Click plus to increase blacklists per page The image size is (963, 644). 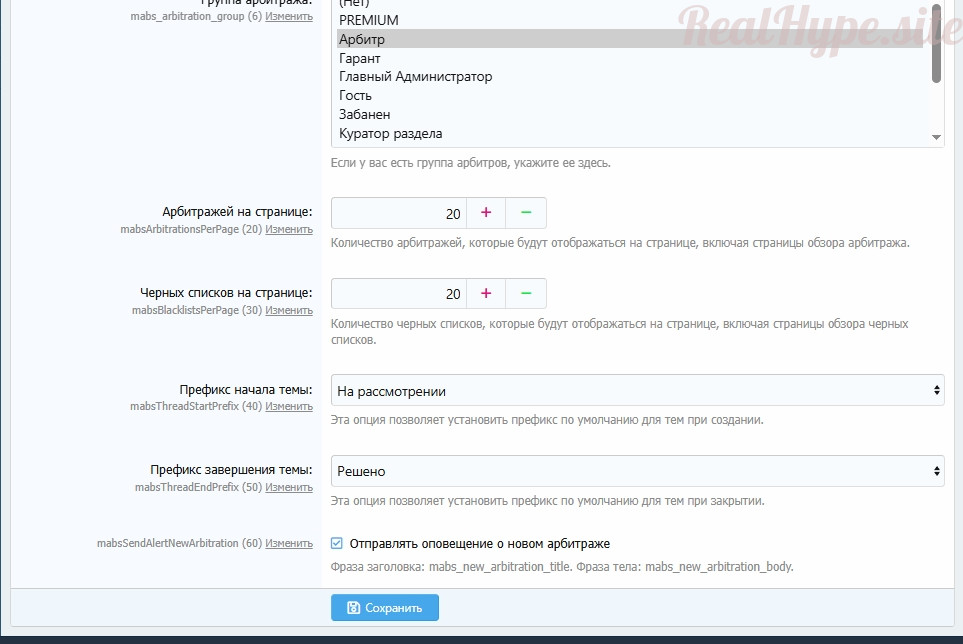(486, 294)
